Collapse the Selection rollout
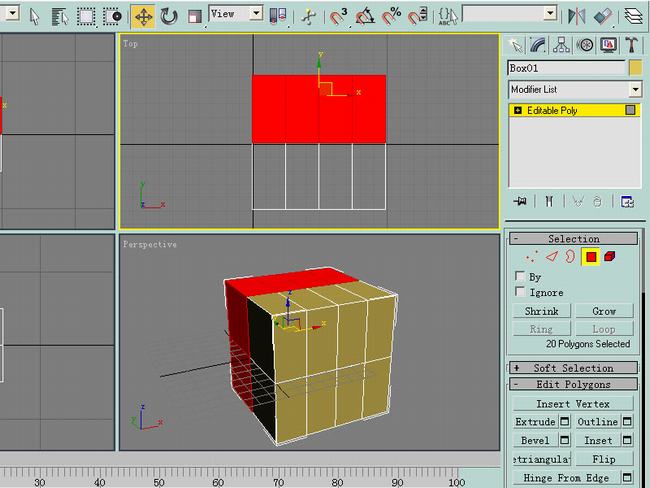Viewport: 650px width, 488px height. click(573, 239)
